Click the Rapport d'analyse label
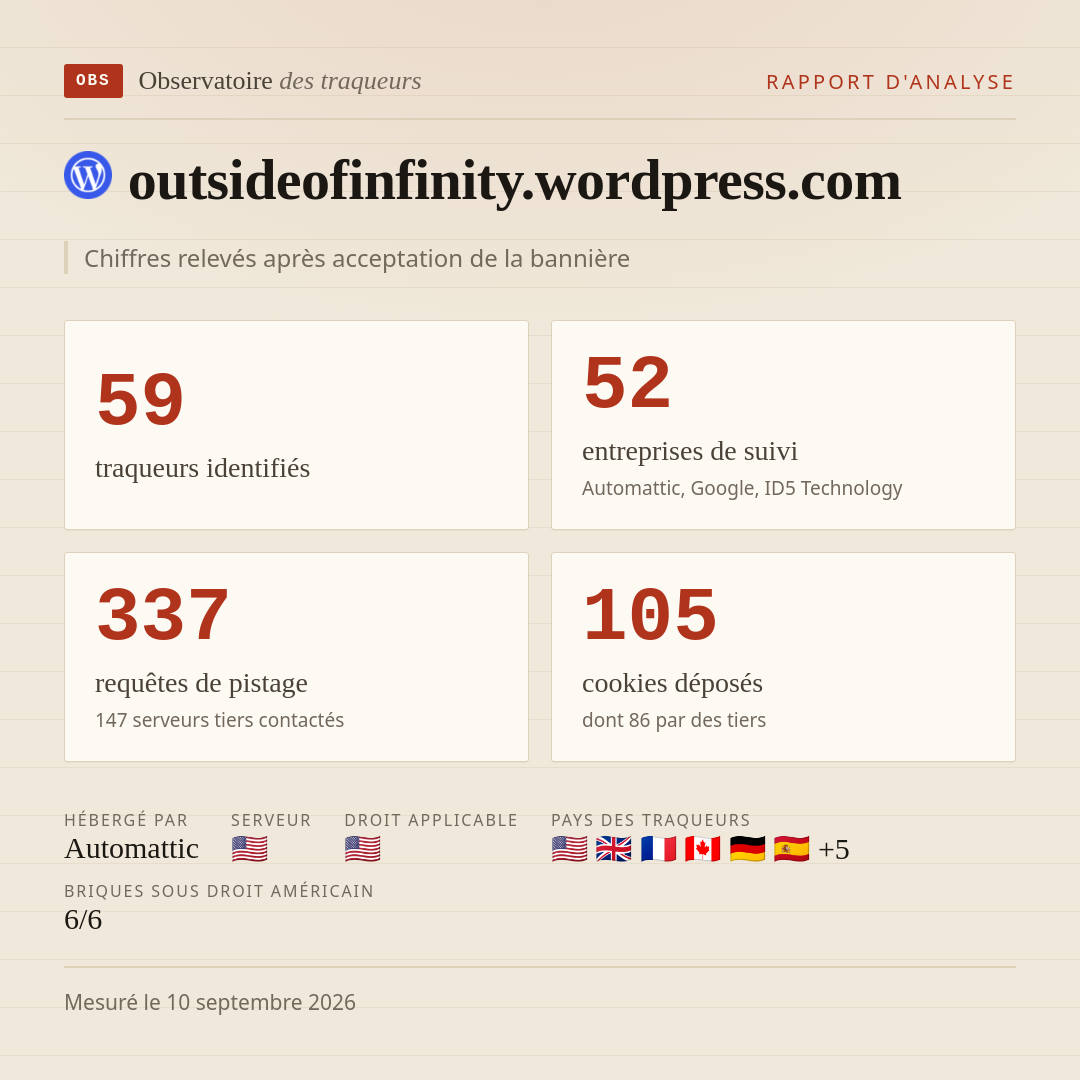The width and height of the screenshot is (1080, 1080). click(891, 82)
